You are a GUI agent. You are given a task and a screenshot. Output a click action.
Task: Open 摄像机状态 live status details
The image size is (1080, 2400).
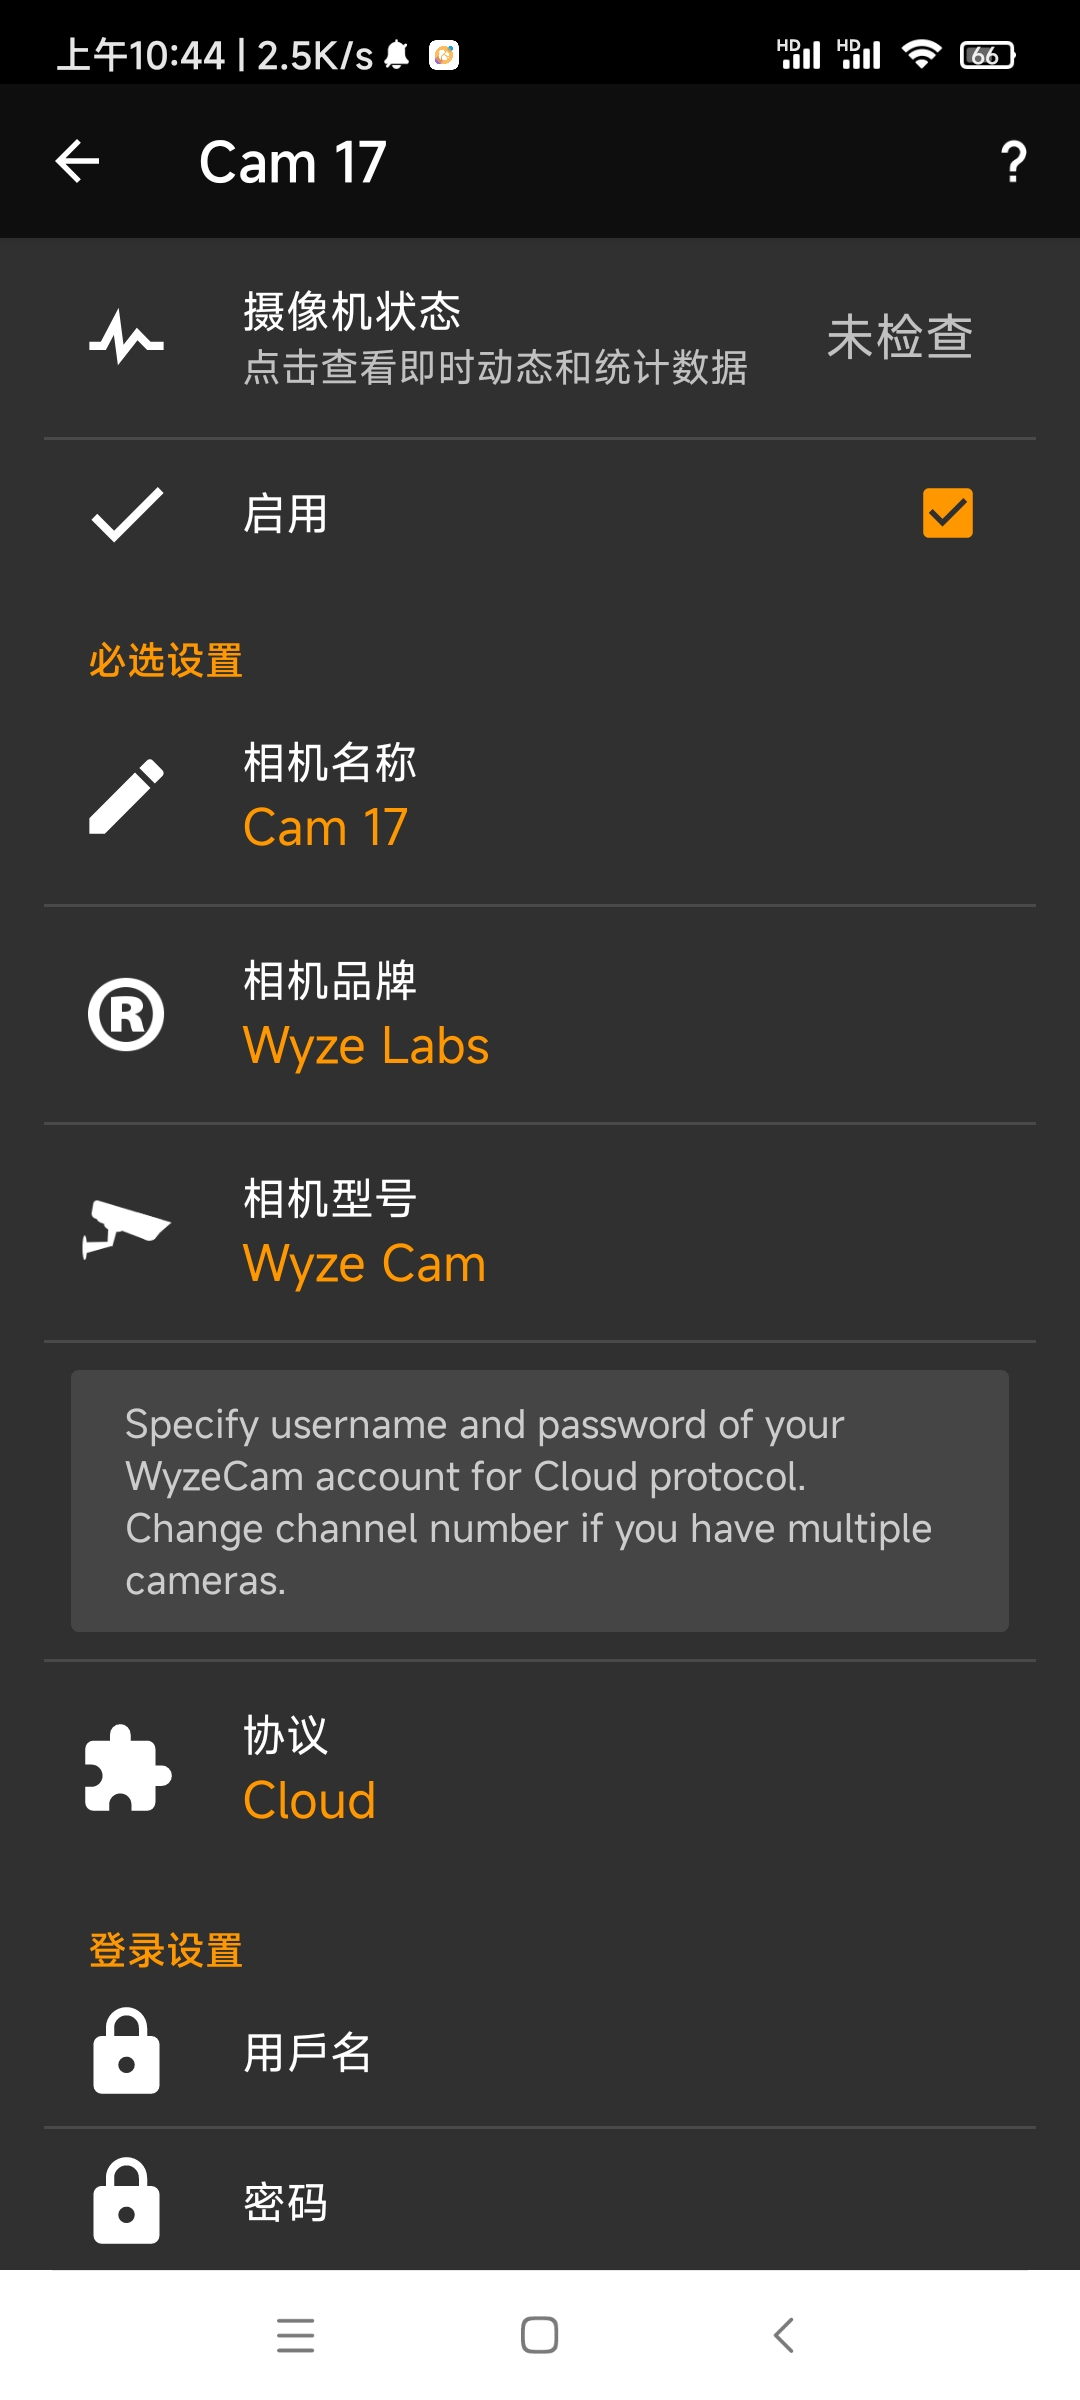pos(495,338)
